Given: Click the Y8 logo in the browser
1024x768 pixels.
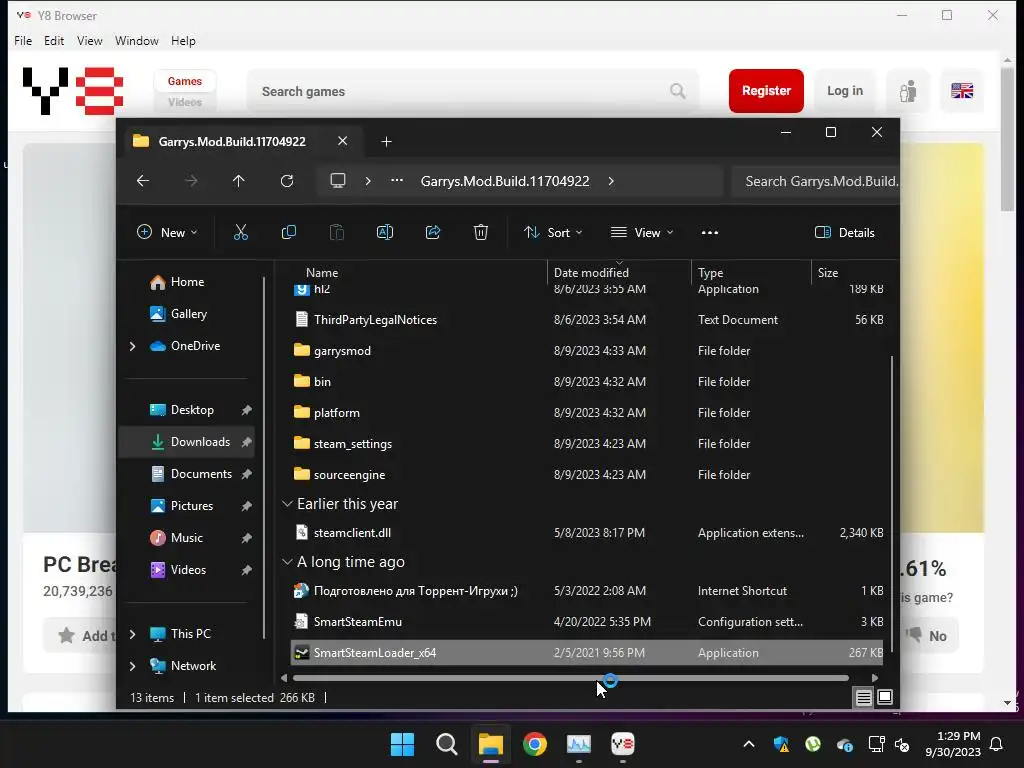Looking at the screenshot, I should coord(72,91).
